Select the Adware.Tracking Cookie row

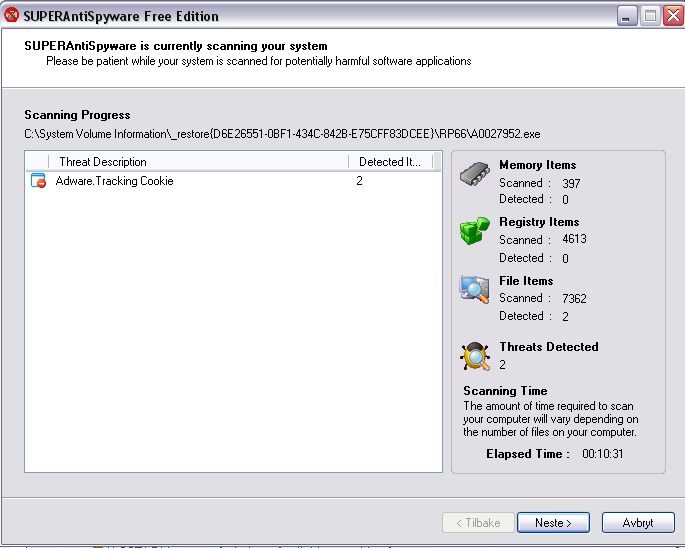[234, 181]
